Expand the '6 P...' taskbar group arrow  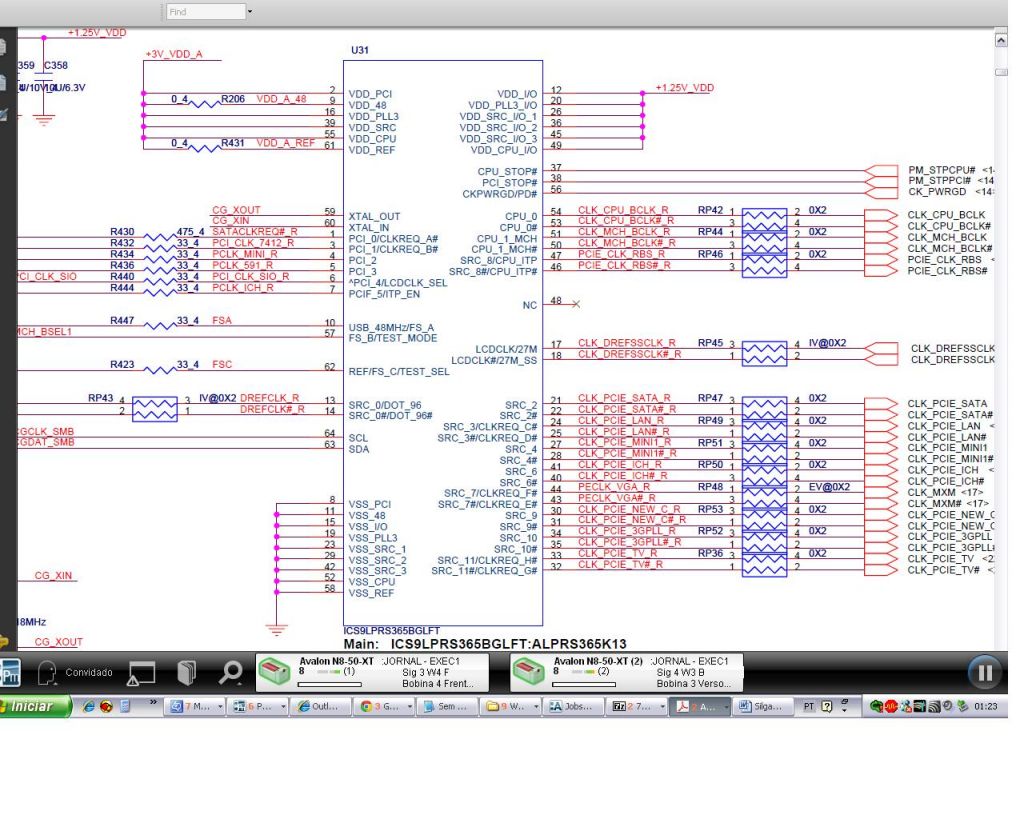(x=283, y=707)
